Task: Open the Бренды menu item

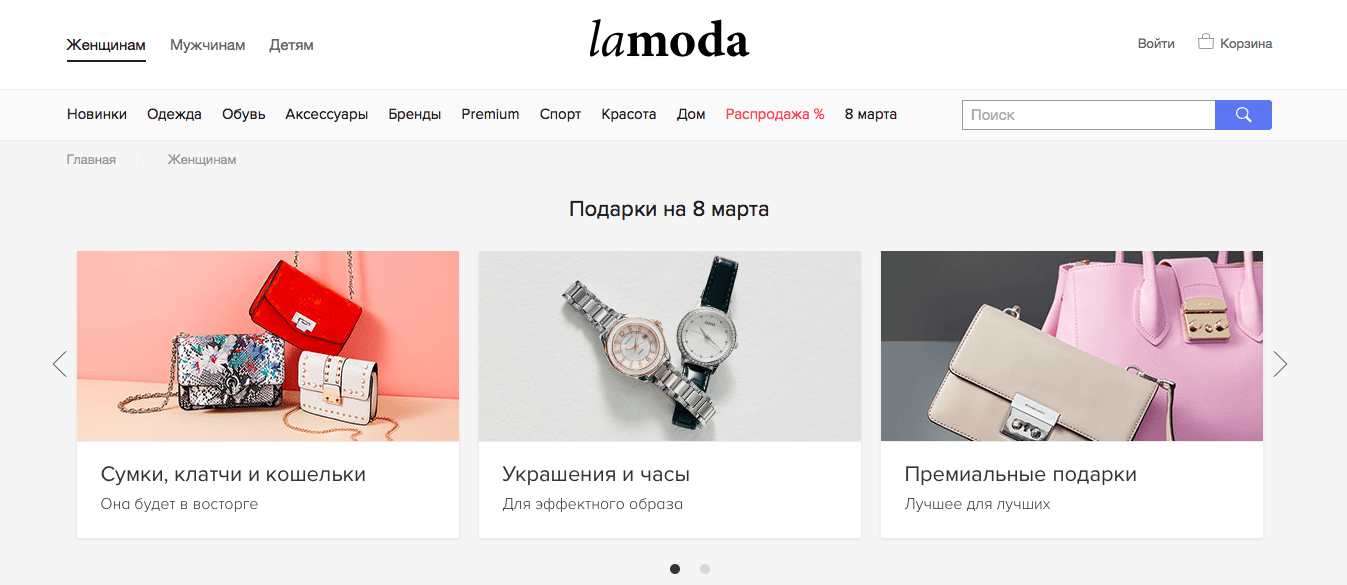Action: coord(415,114)
